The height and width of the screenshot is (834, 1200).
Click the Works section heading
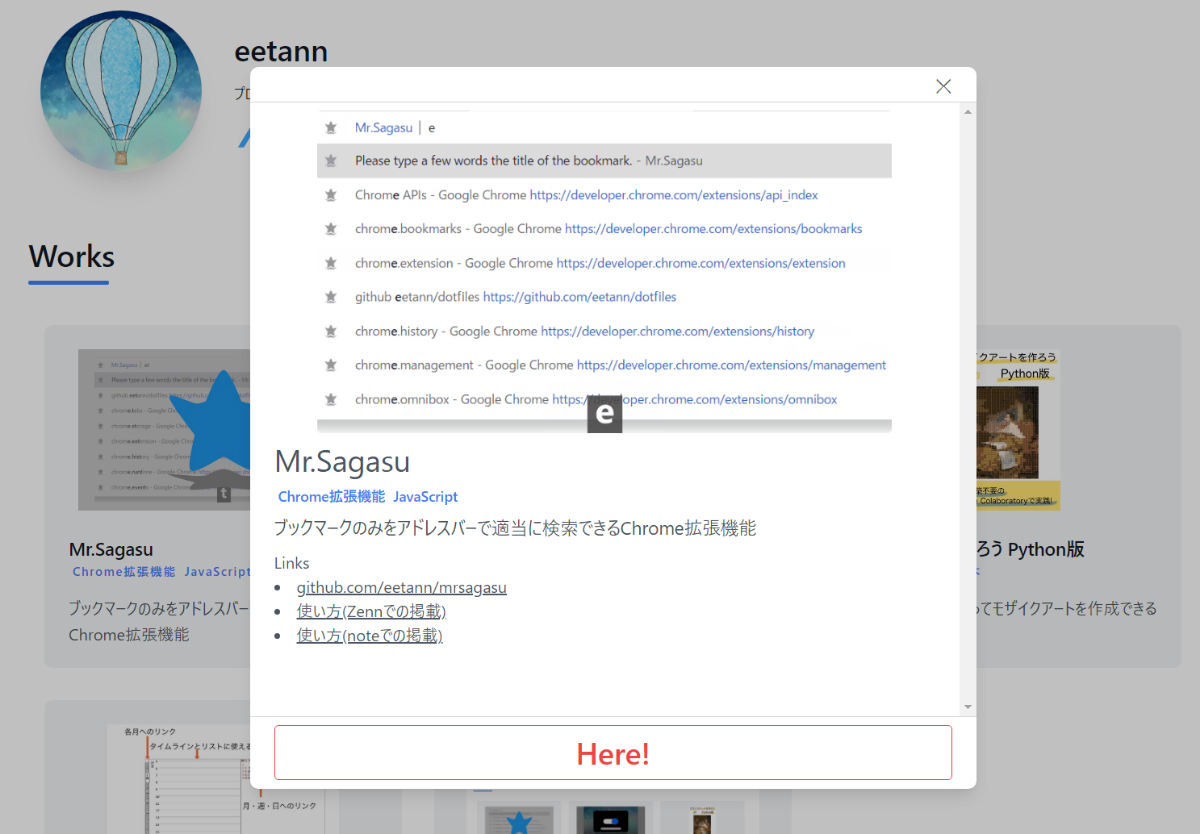[x=71, y=257]
